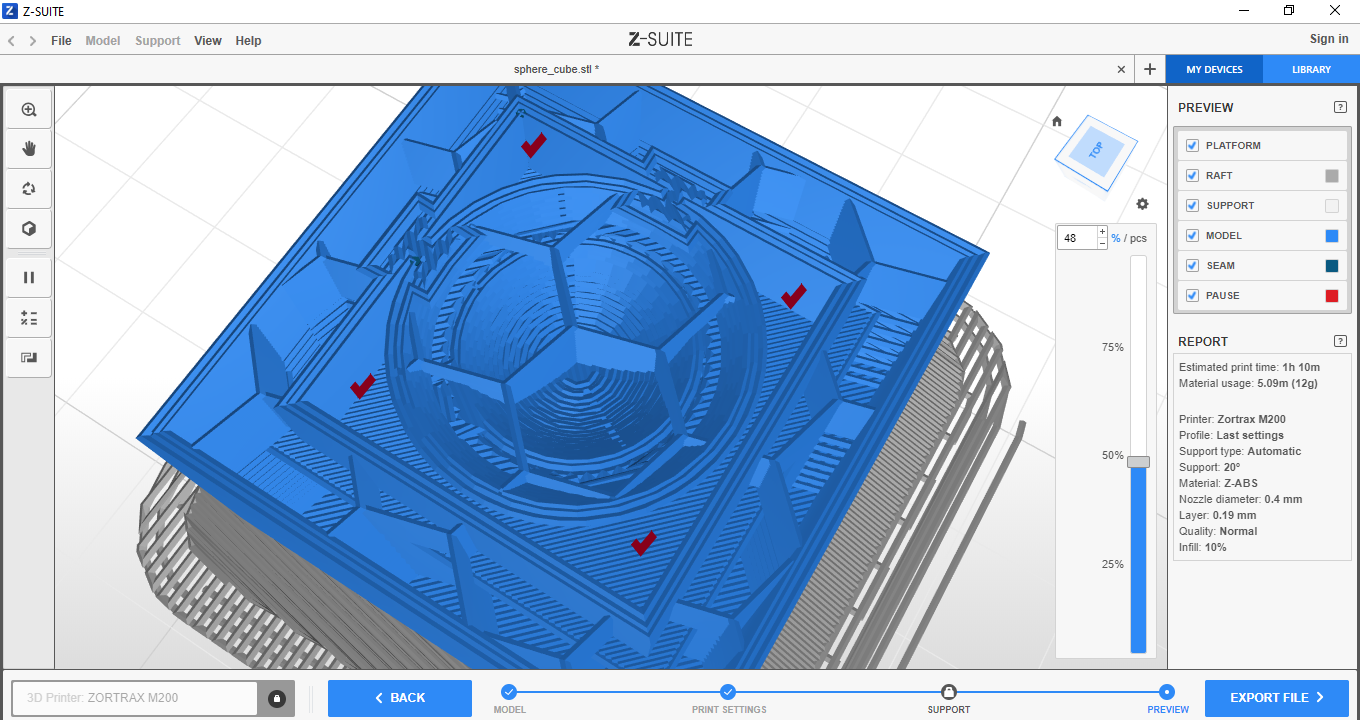The width and height of the screenshot is (1360, 720).
Task: Click the Export File button
Action: click(1277, 698)
